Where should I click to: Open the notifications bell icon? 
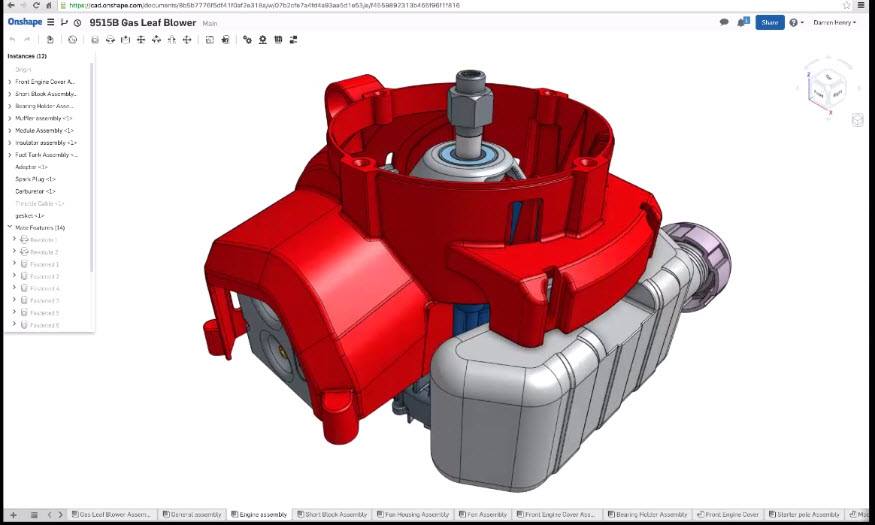click(x=743, y=22)
